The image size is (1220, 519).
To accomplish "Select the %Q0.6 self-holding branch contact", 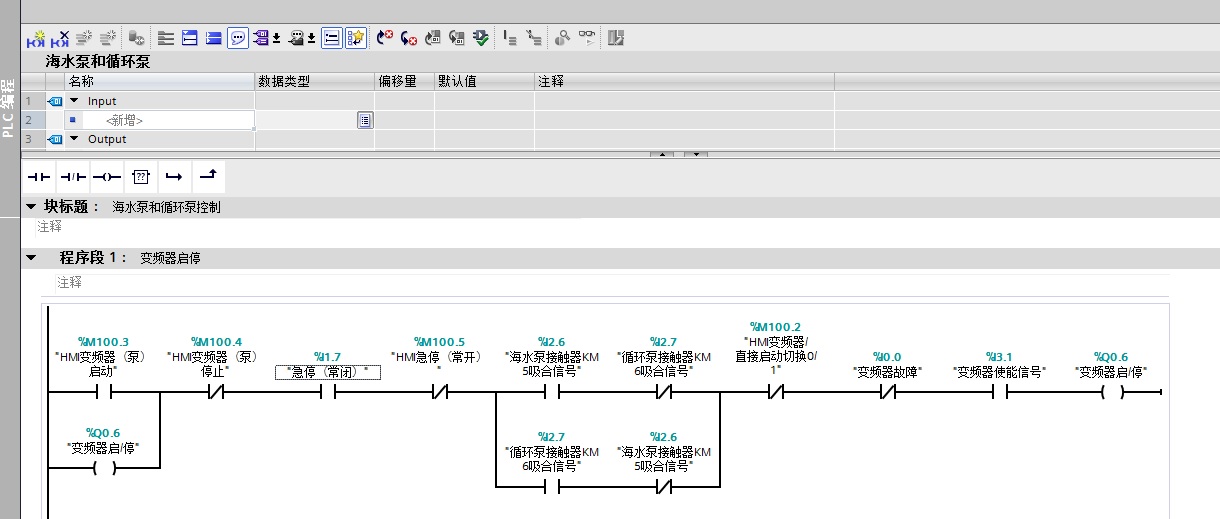I will (103, 467).
